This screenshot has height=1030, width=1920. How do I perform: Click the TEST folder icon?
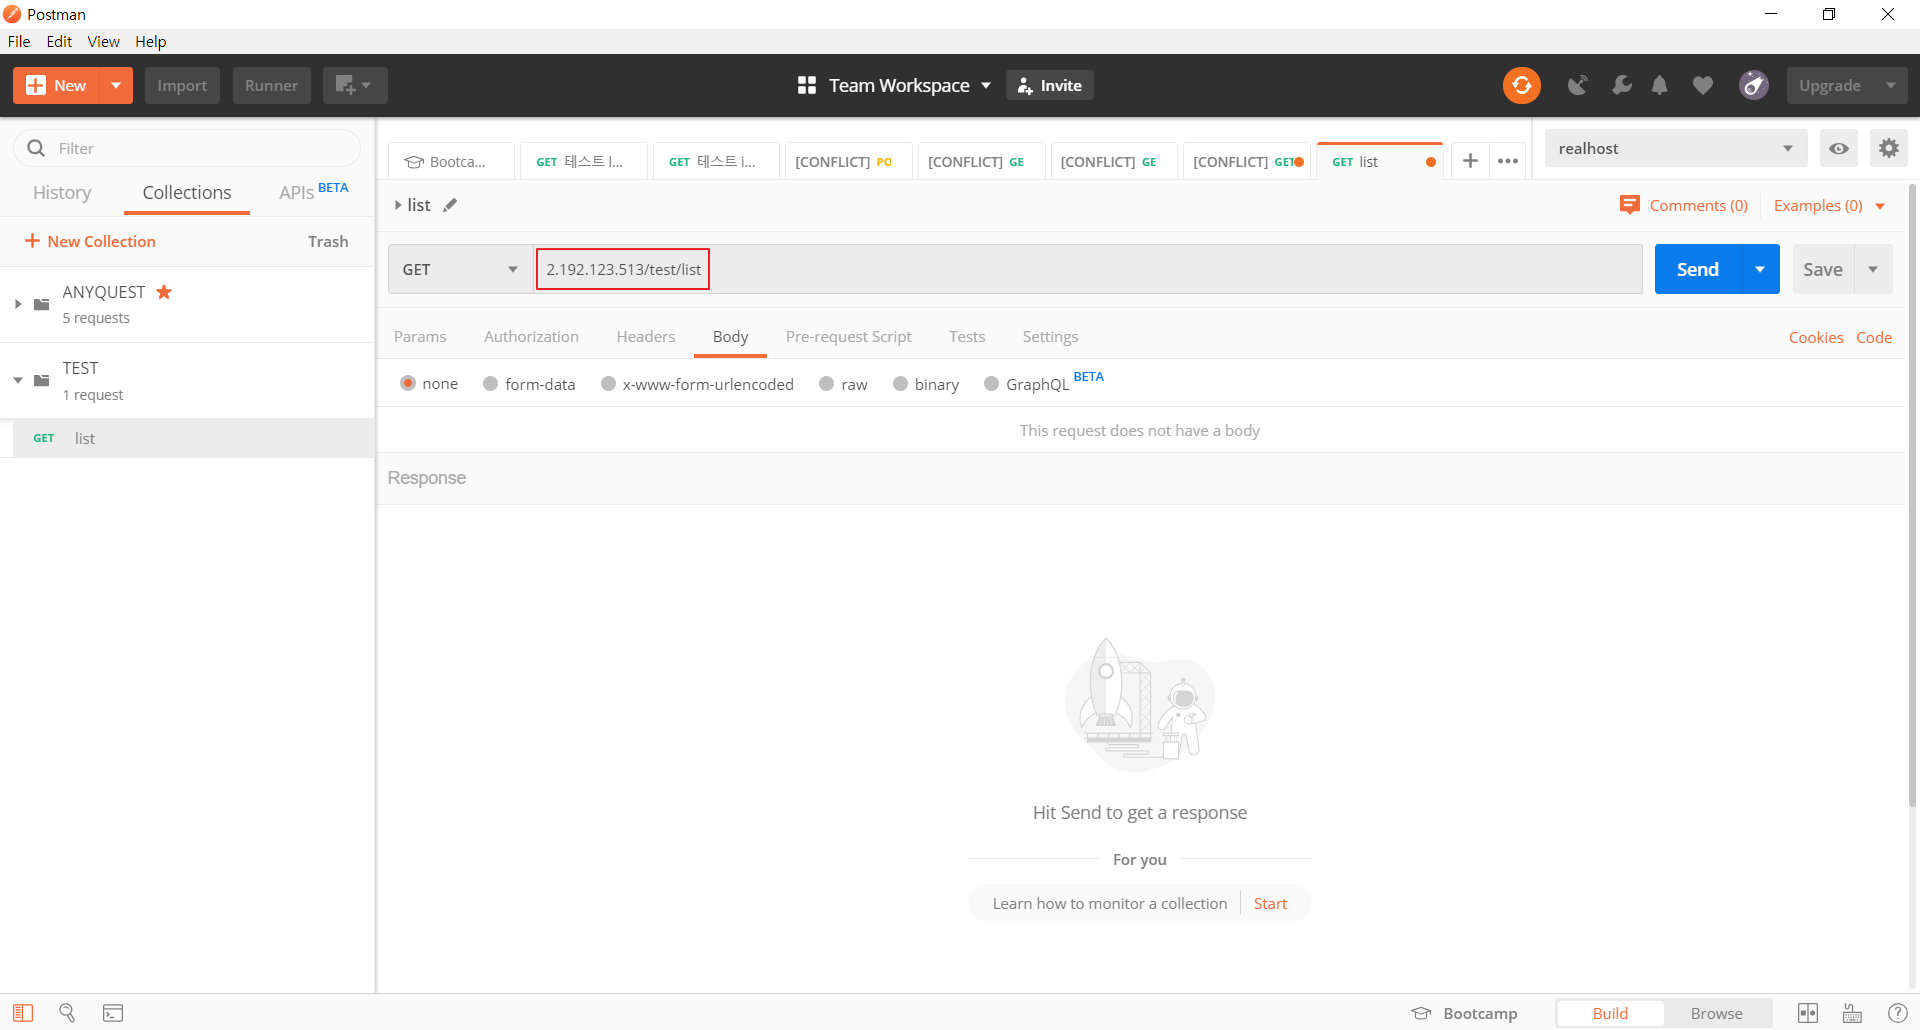click(x=41, y=380)
